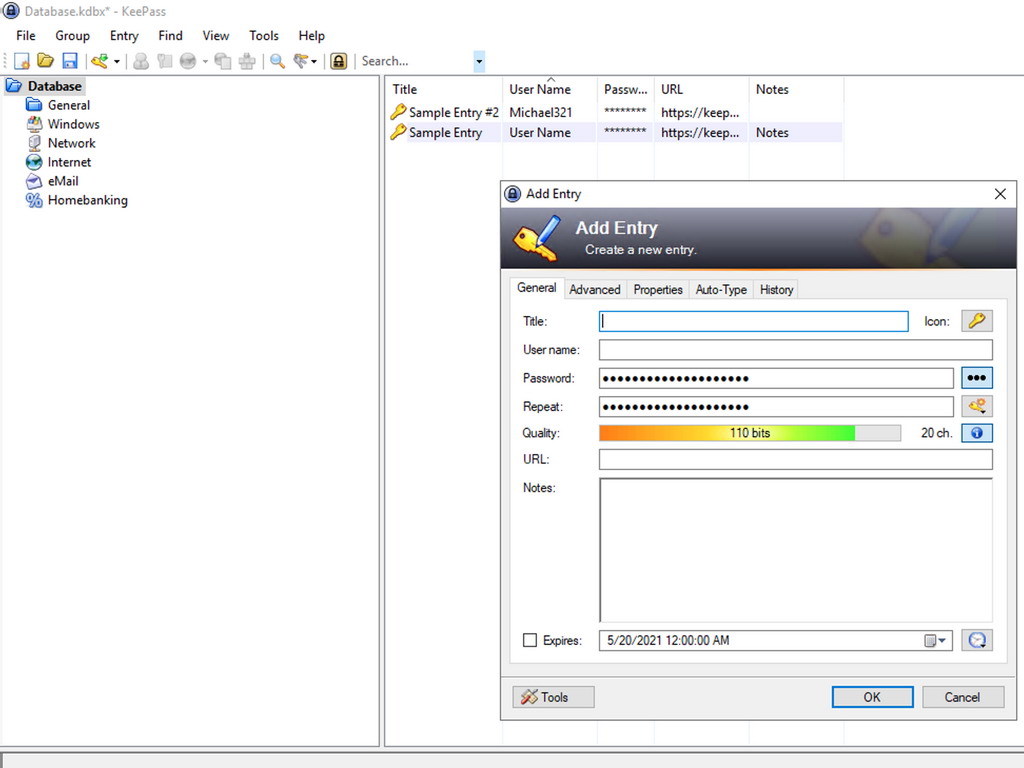Select the General group folder
This screenshot has width=1024, height=768.
click(69, 105)
